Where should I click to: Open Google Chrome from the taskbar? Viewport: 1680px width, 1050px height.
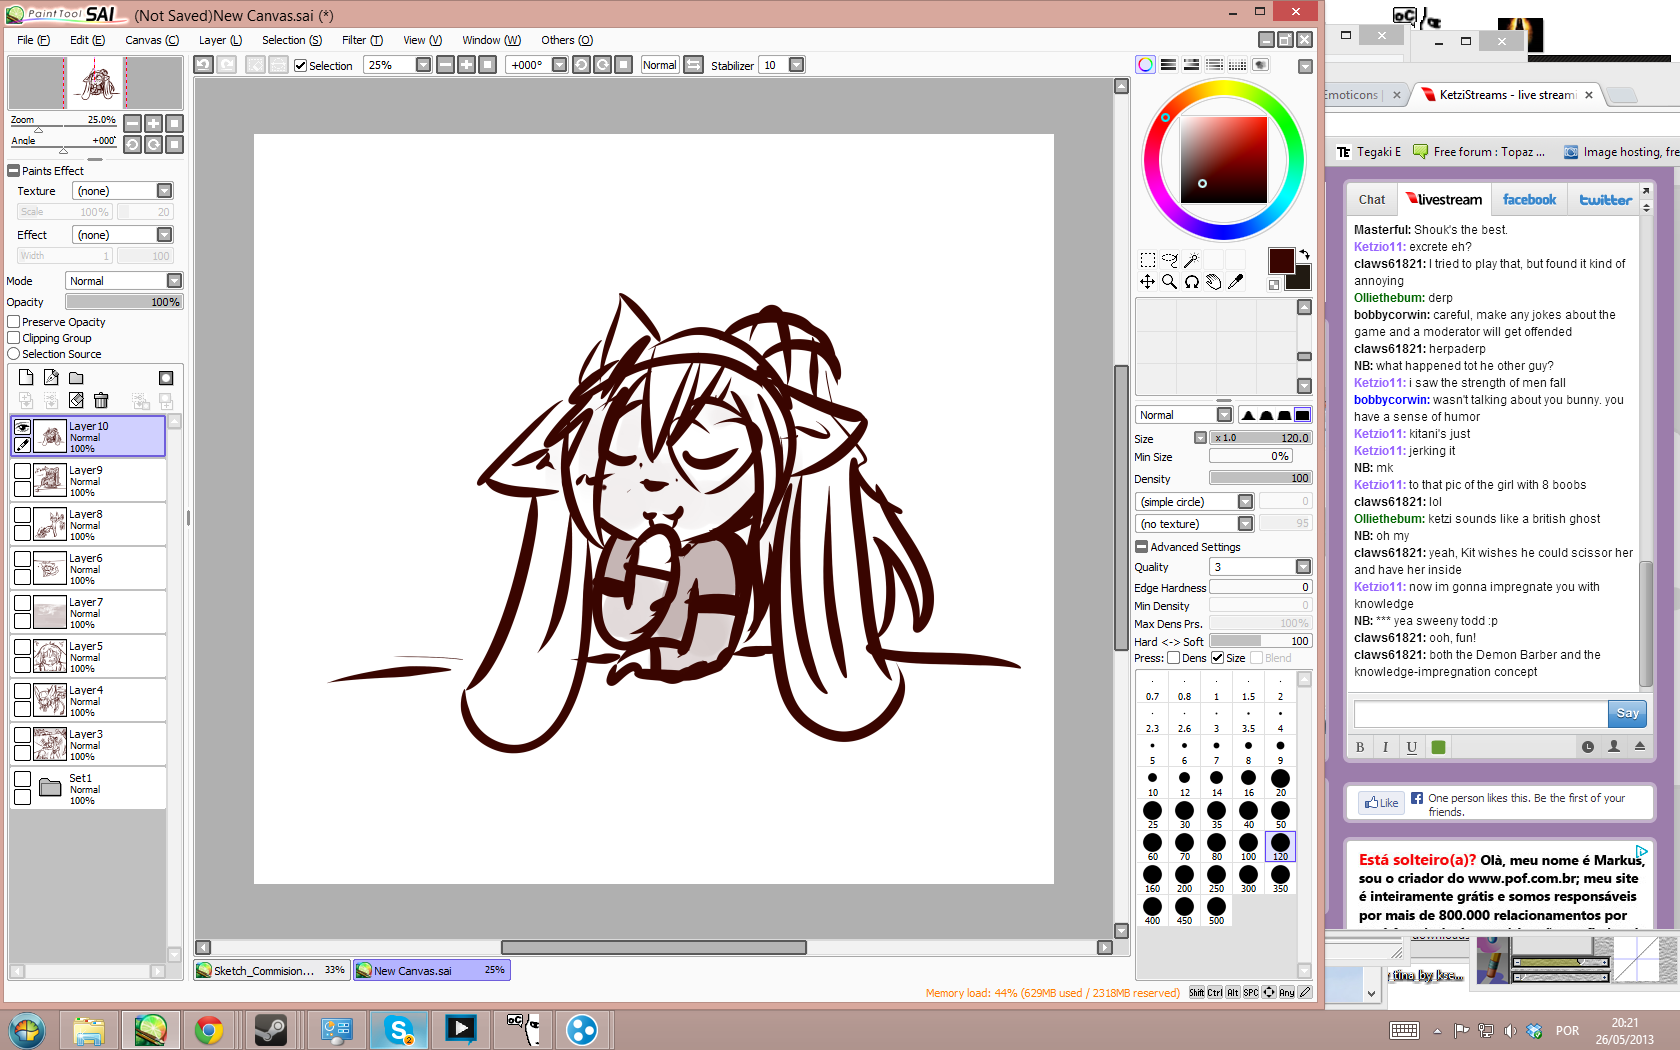coord(209,1029)
